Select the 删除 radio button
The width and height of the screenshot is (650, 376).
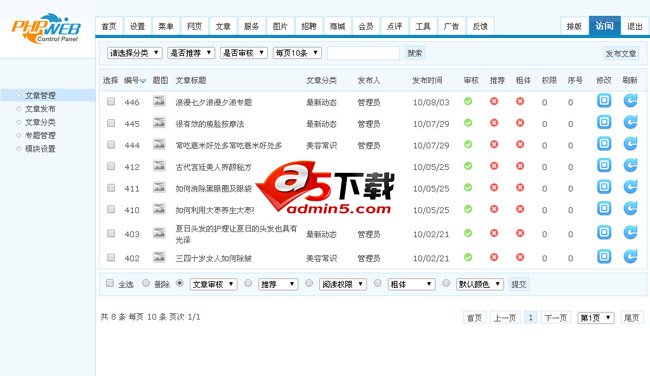146,283
